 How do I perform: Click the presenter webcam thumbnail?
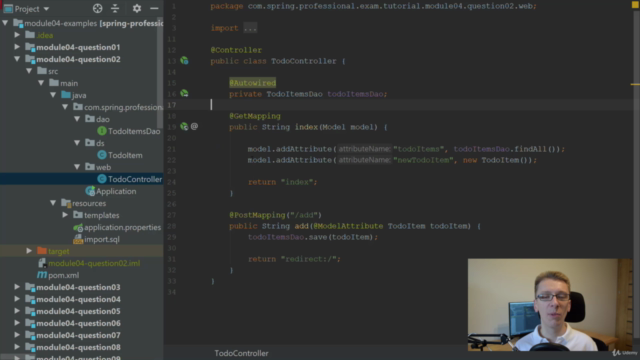549,304
